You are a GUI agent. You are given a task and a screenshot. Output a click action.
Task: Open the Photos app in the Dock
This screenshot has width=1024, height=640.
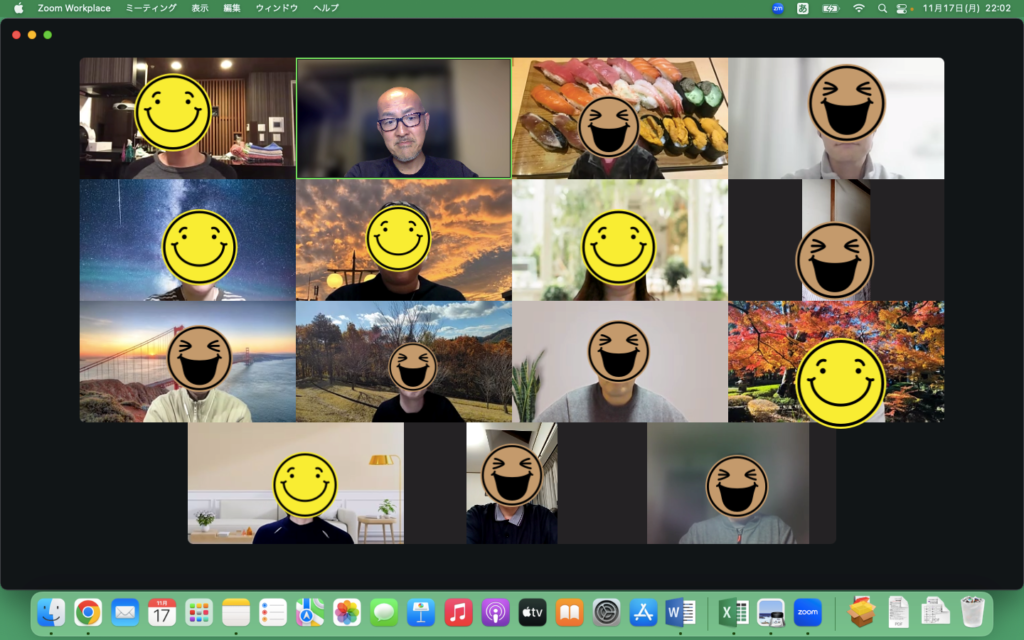click(347, 612)
